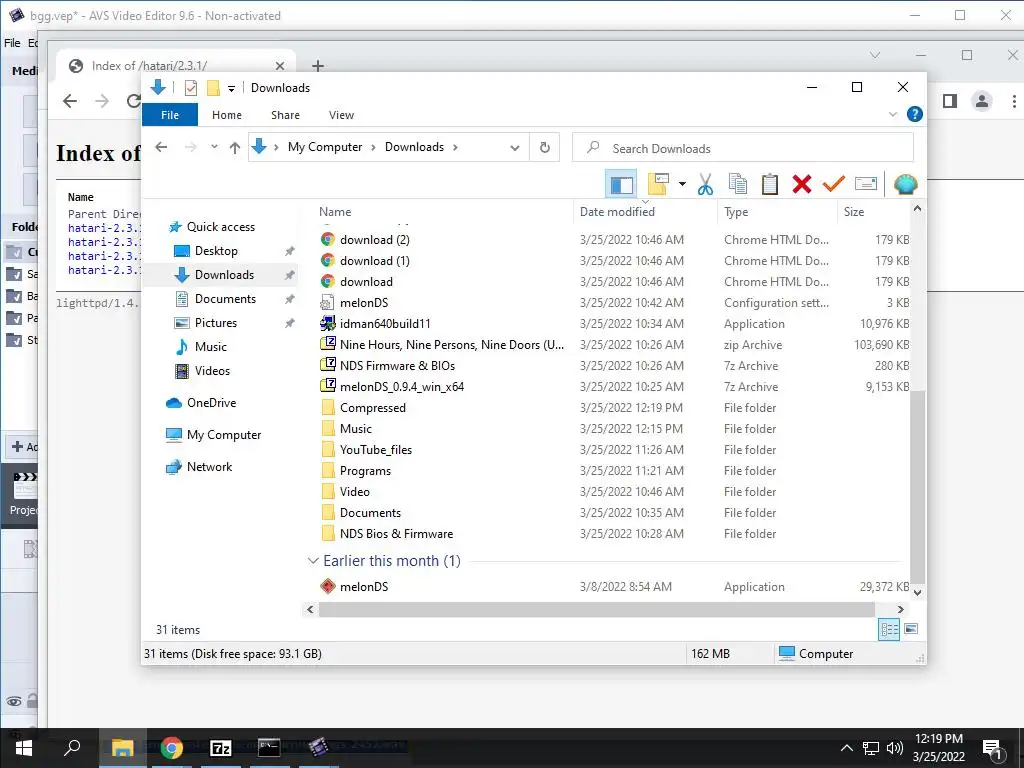Select the Compressed folder
The image size is (1024, 768).
(372, 408)
